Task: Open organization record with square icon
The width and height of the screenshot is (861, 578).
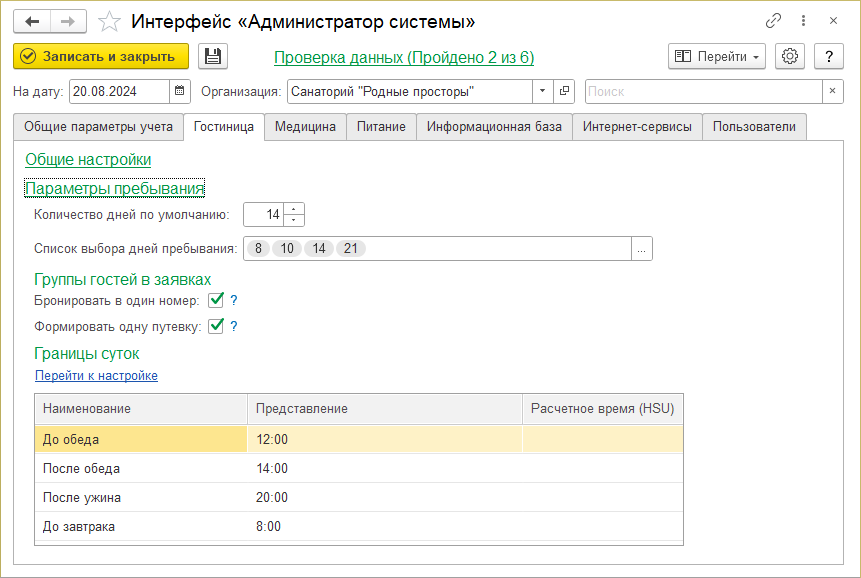Action: pyautogui.click(x=565, y=91)
